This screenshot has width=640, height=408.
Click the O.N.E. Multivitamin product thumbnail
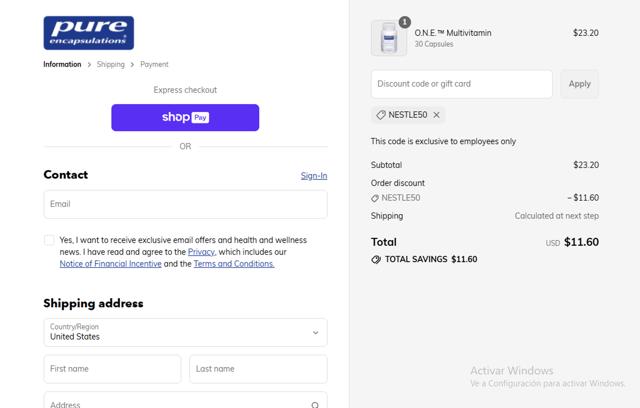[389, 38]
